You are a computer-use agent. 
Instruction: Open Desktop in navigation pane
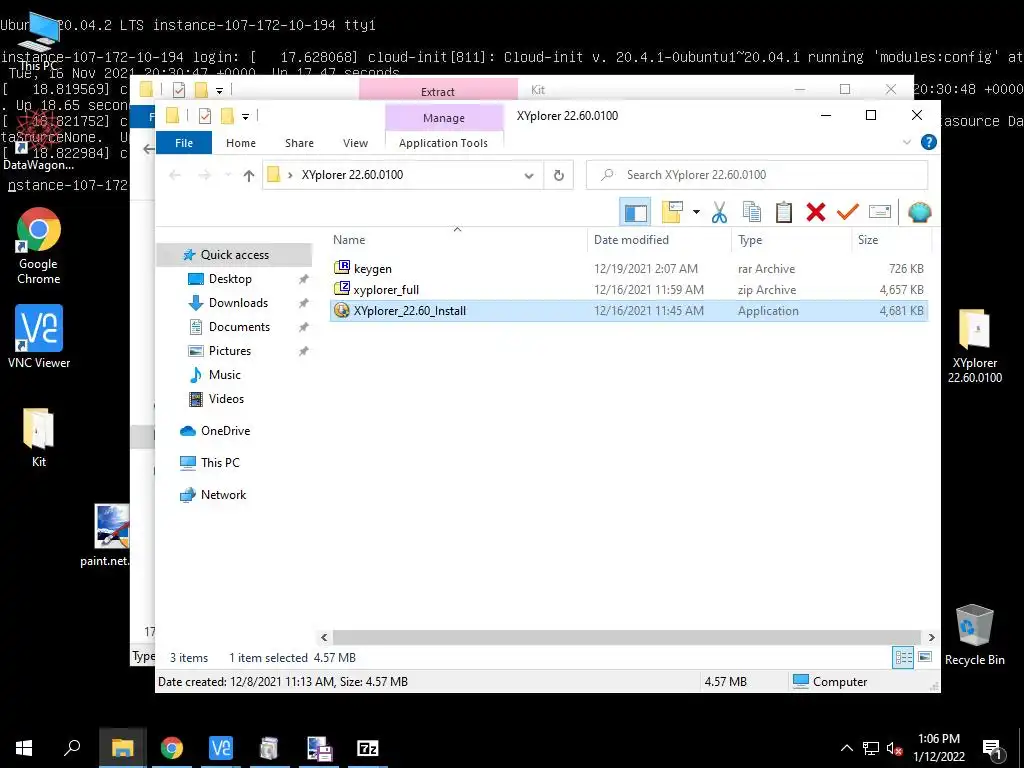click(230, 279)
